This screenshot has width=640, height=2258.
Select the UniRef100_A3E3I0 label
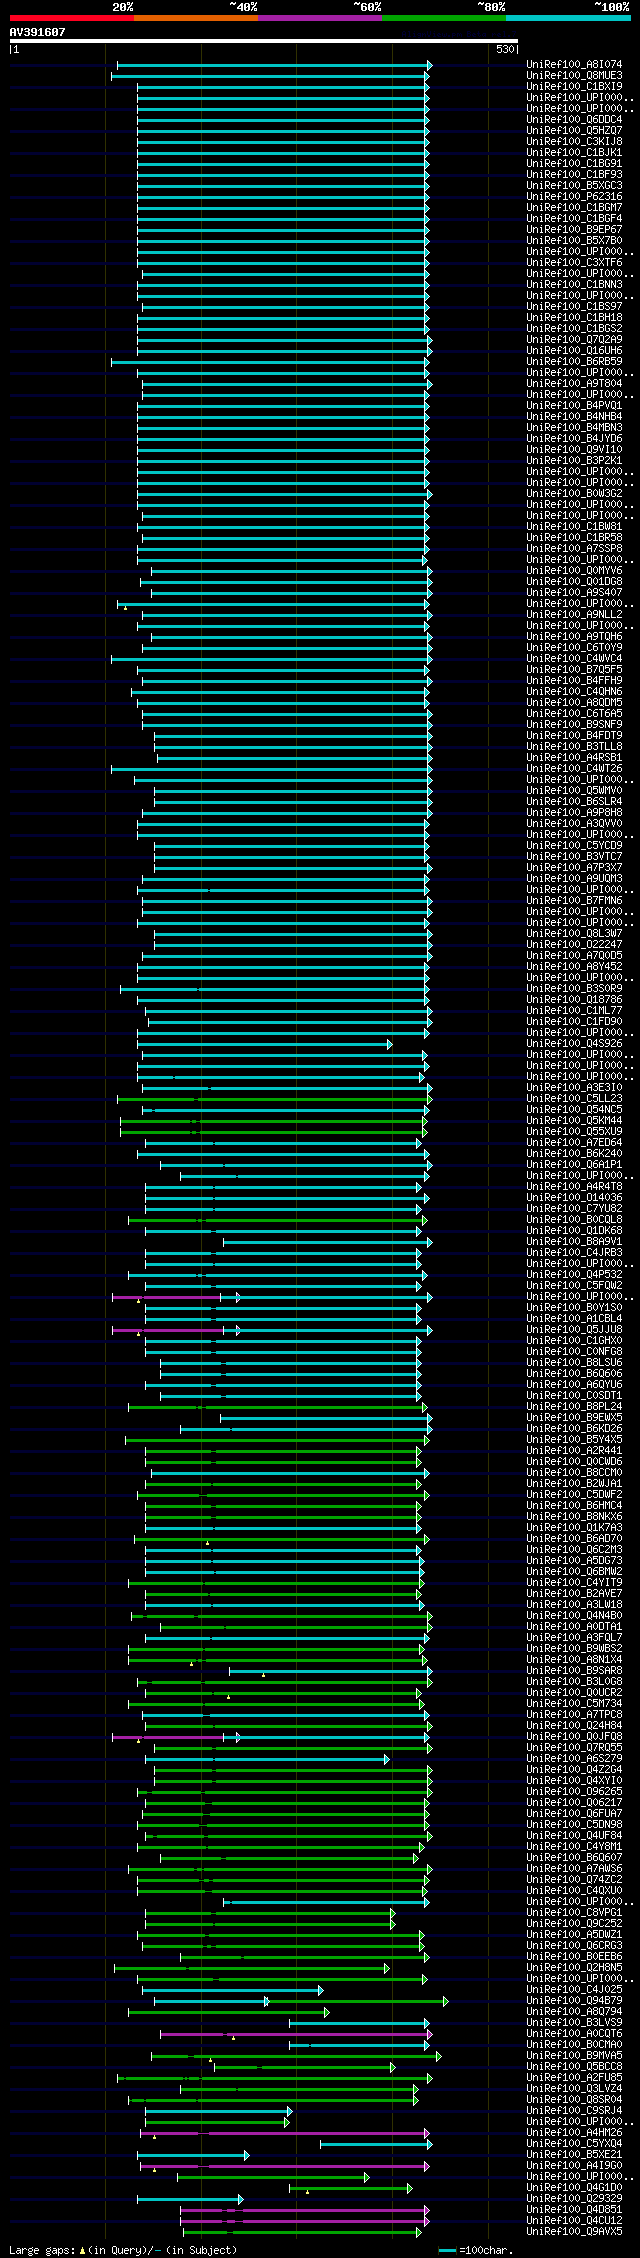point(574,1087)
